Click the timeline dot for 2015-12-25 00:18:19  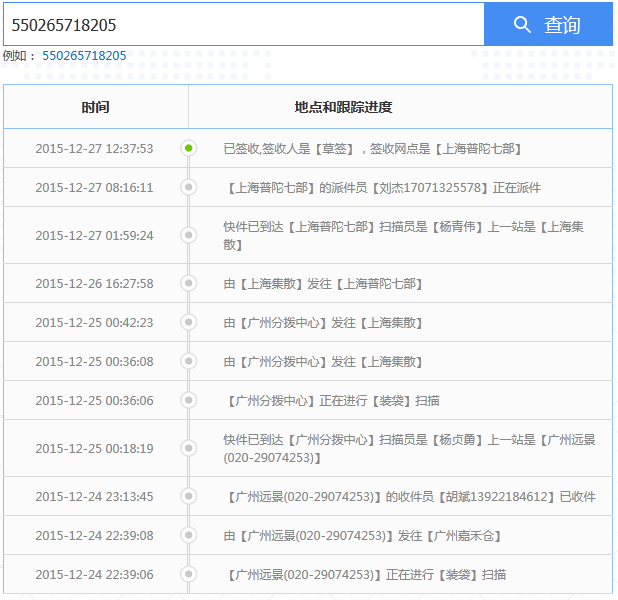click(189, 448)
